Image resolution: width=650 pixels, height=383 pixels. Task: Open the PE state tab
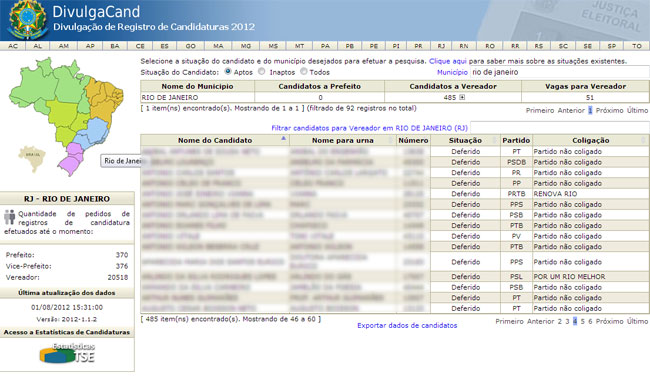click(x=374, y=46)
